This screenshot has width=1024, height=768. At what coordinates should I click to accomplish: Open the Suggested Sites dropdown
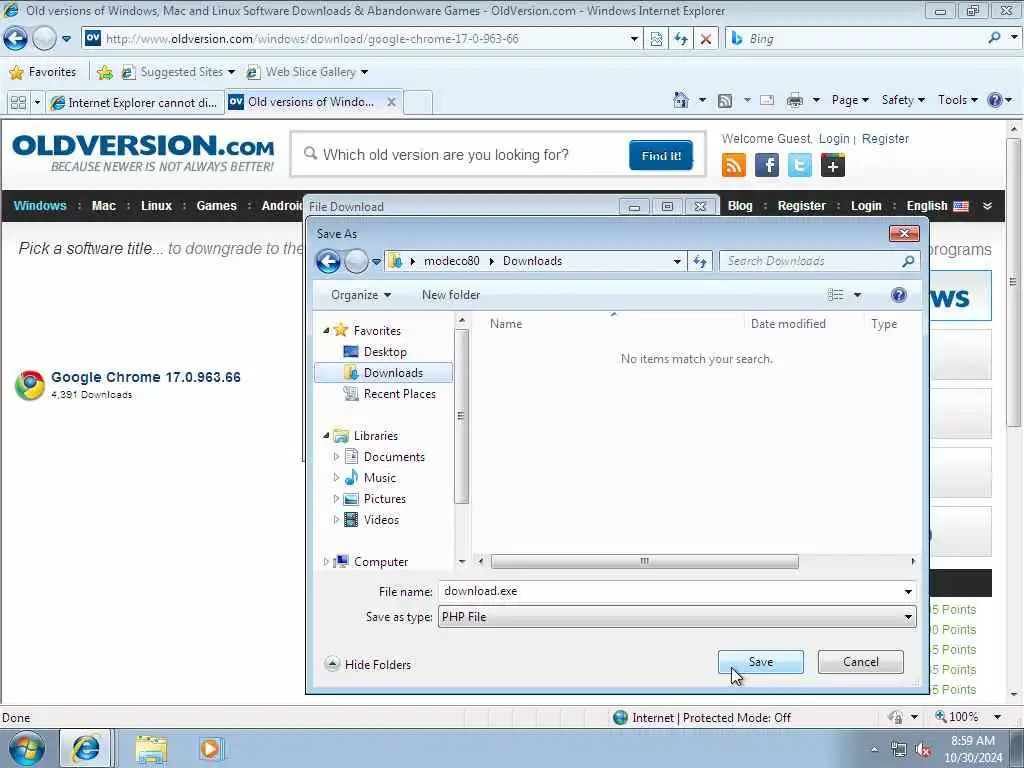pyautogui.click(x=232, y=72)
